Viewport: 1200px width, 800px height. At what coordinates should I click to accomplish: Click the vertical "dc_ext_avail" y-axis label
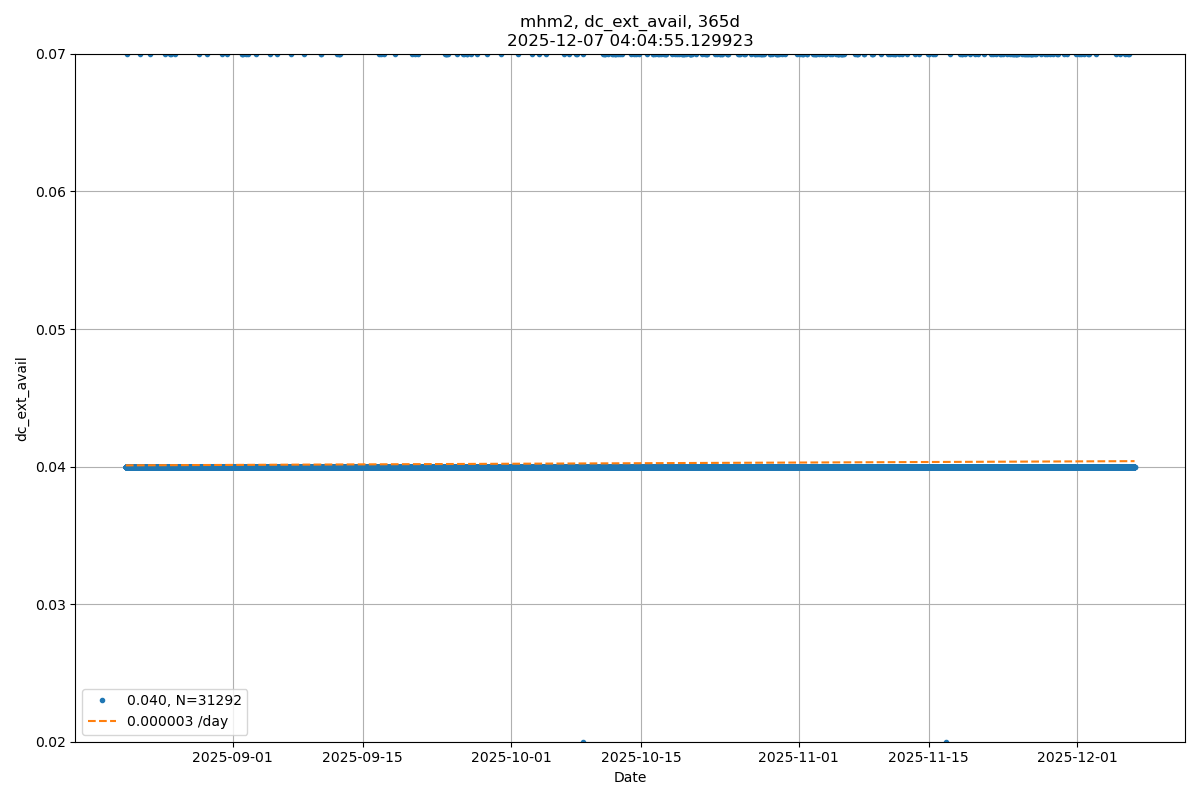[22, 398]
